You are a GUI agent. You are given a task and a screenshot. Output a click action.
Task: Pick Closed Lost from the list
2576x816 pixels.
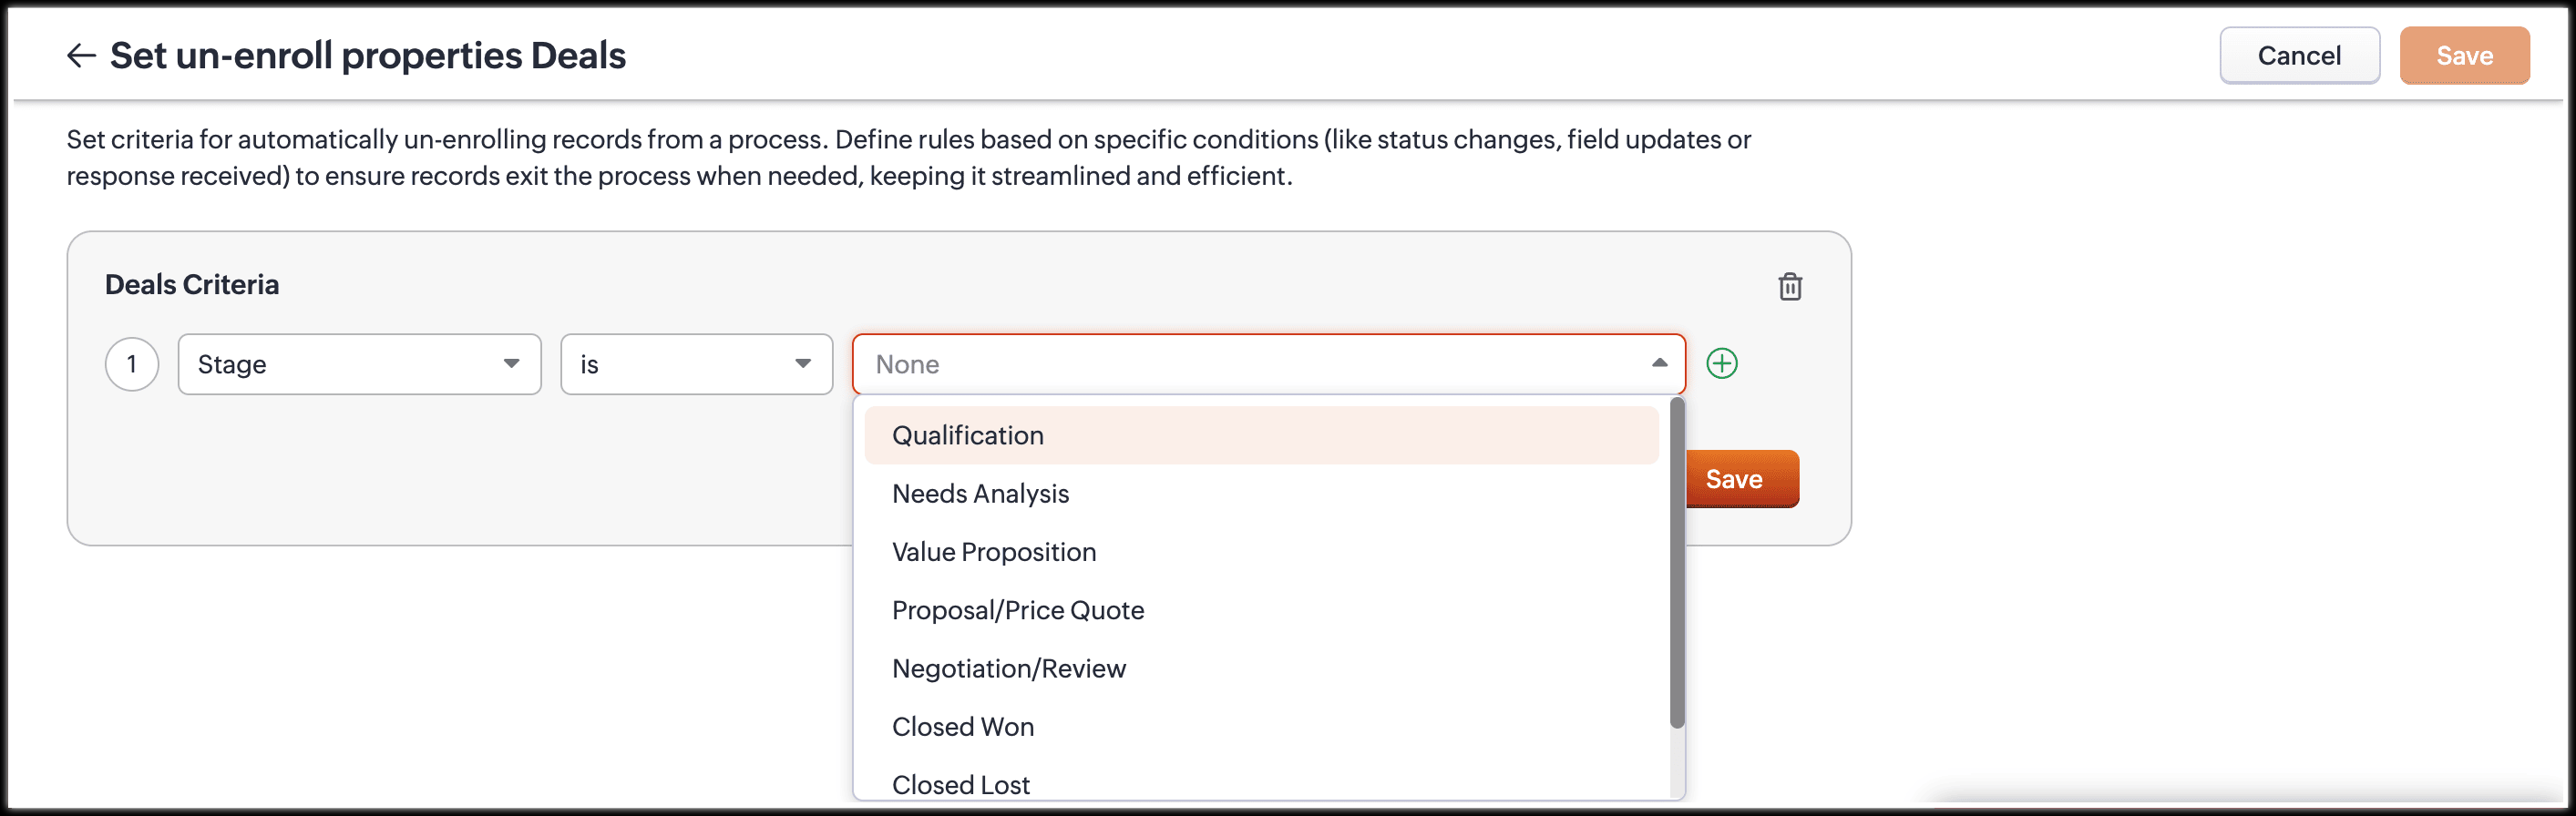pyautogui.click(x=960, y=784)
